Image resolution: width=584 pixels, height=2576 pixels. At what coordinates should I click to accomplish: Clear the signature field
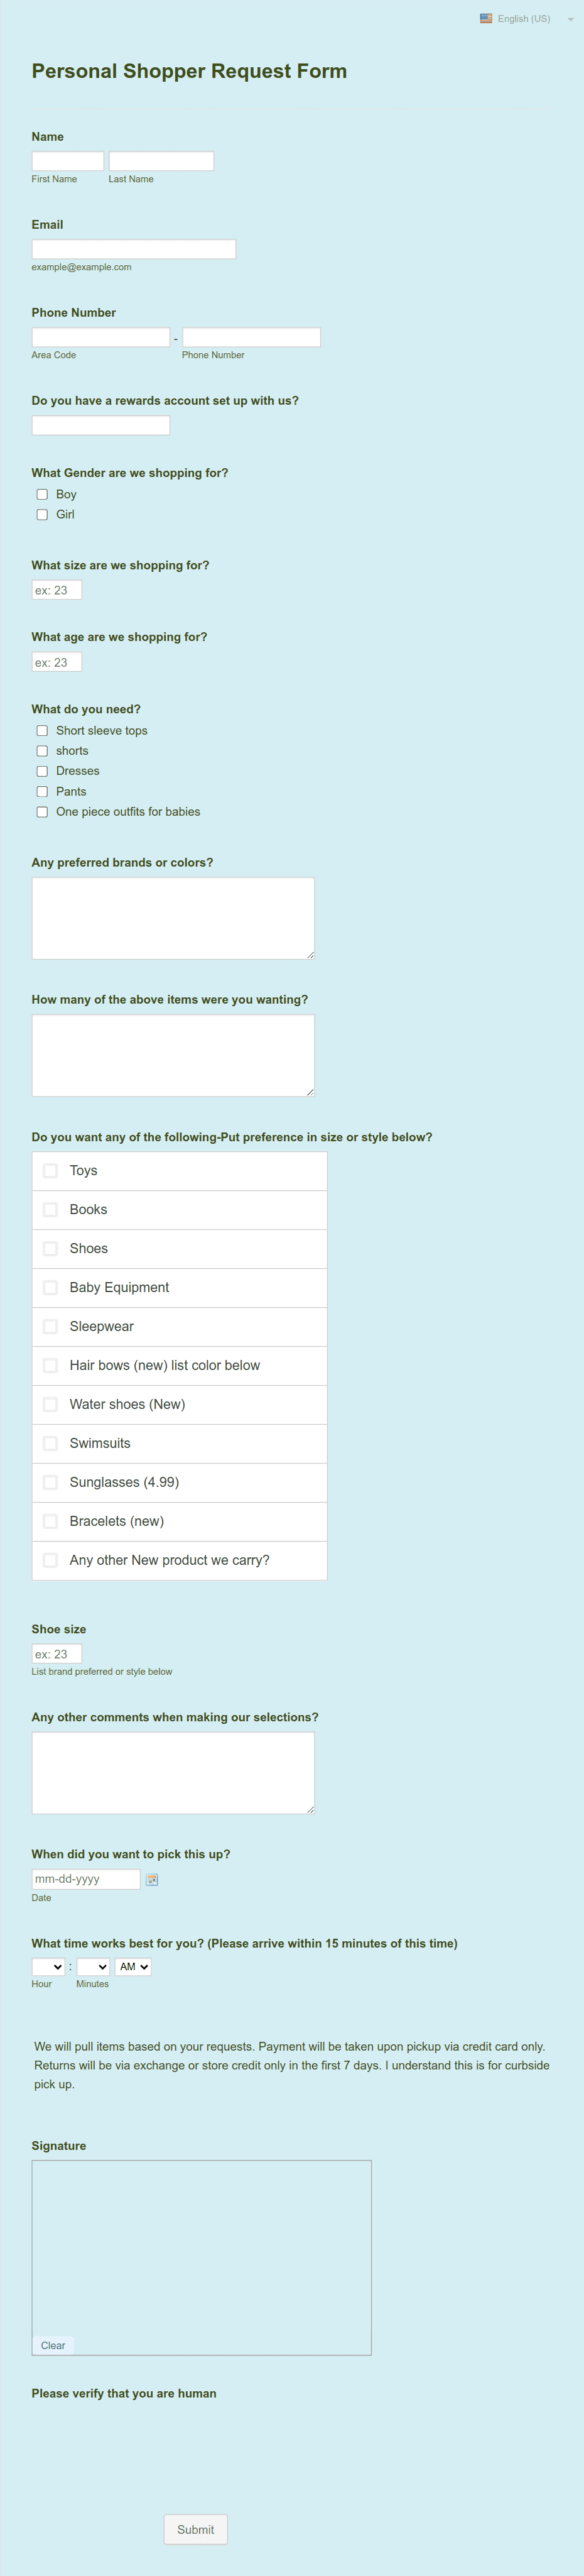[x=53, y=2345]
